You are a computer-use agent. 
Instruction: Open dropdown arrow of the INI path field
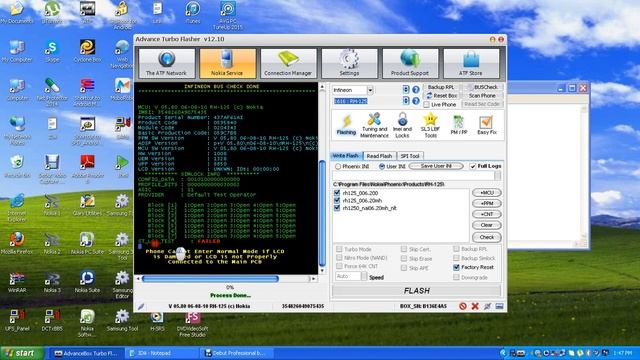pyautogui.click(x=498, y=176)
